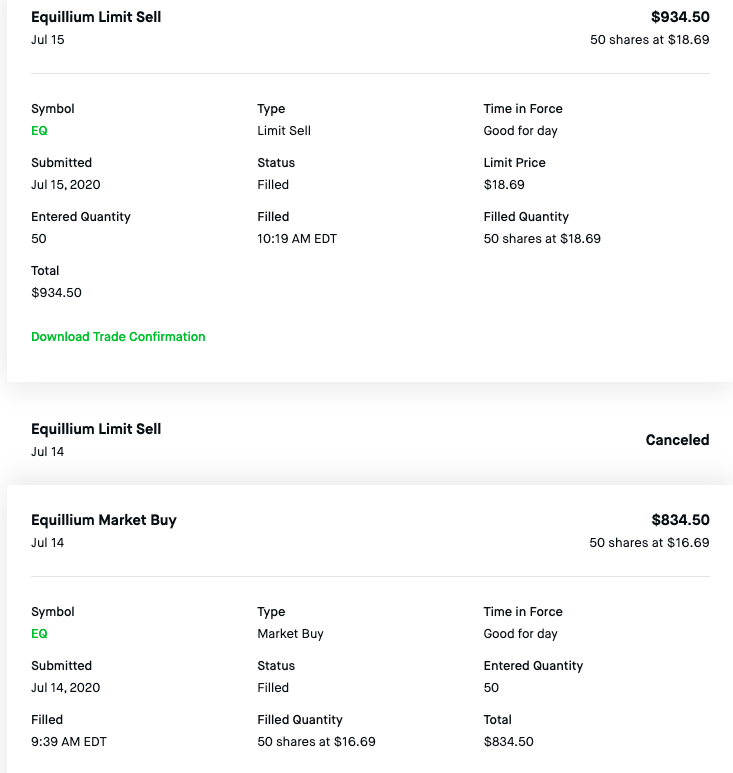Select the Jul 14, 2020 submitted date
Screen dimensions: 733x773
tap(66, 688)
